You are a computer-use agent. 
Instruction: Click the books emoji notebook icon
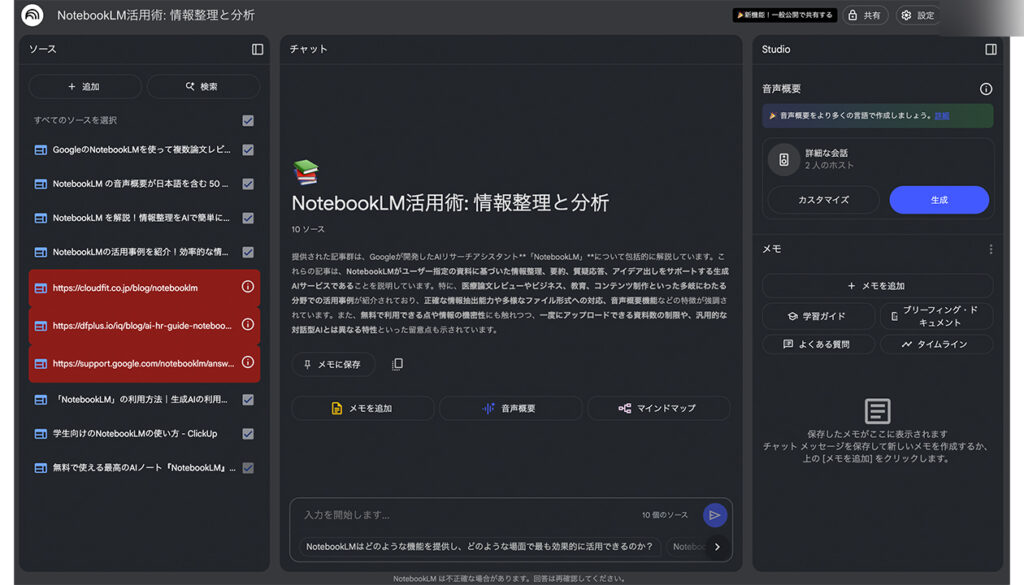[x=305, y=172]
